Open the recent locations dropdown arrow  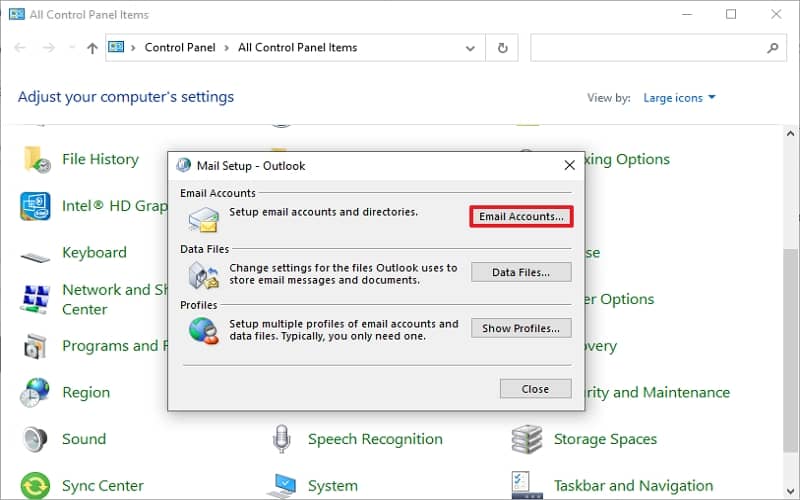coord(72,48)
